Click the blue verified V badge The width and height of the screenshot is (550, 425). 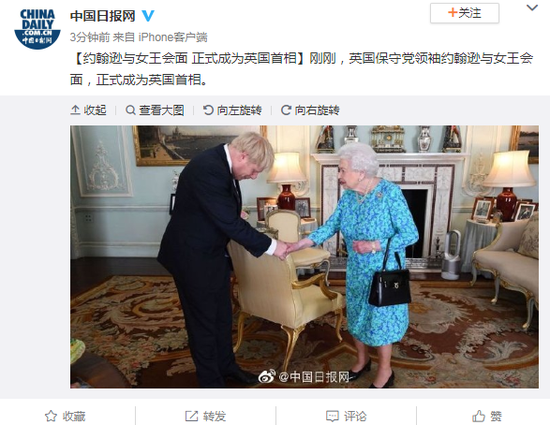coord(148,15)
